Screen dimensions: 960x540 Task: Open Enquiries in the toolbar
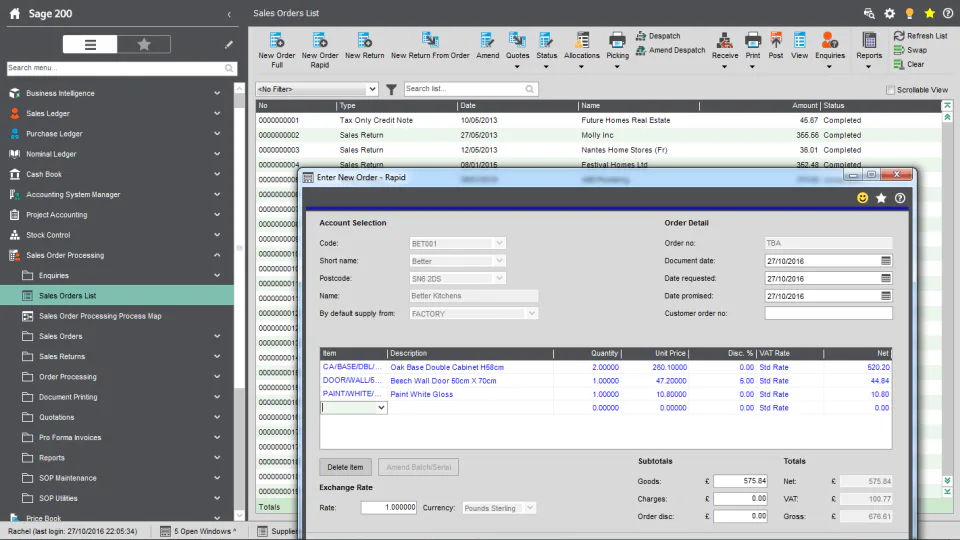point(829,41)
